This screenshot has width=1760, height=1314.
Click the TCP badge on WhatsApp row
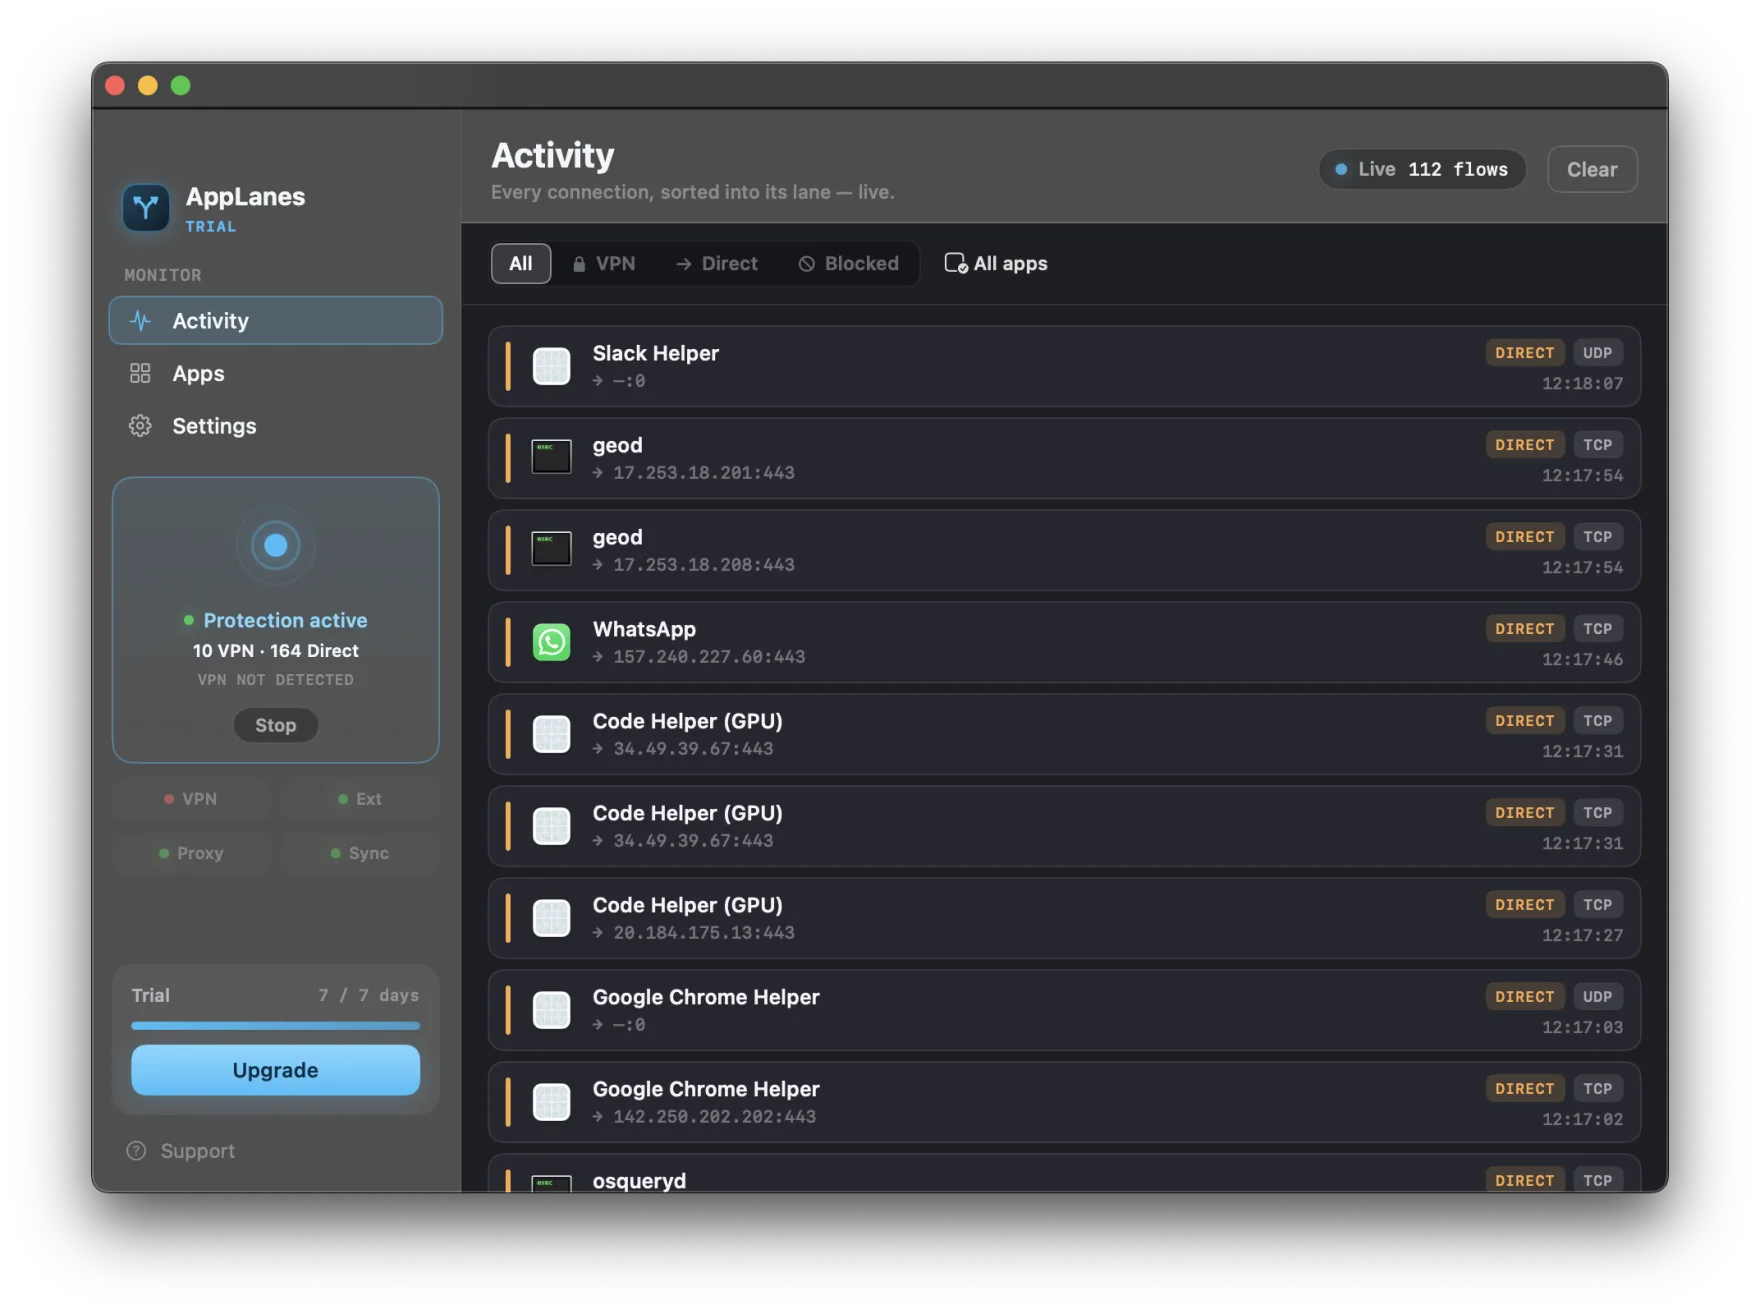[1597, 629]
